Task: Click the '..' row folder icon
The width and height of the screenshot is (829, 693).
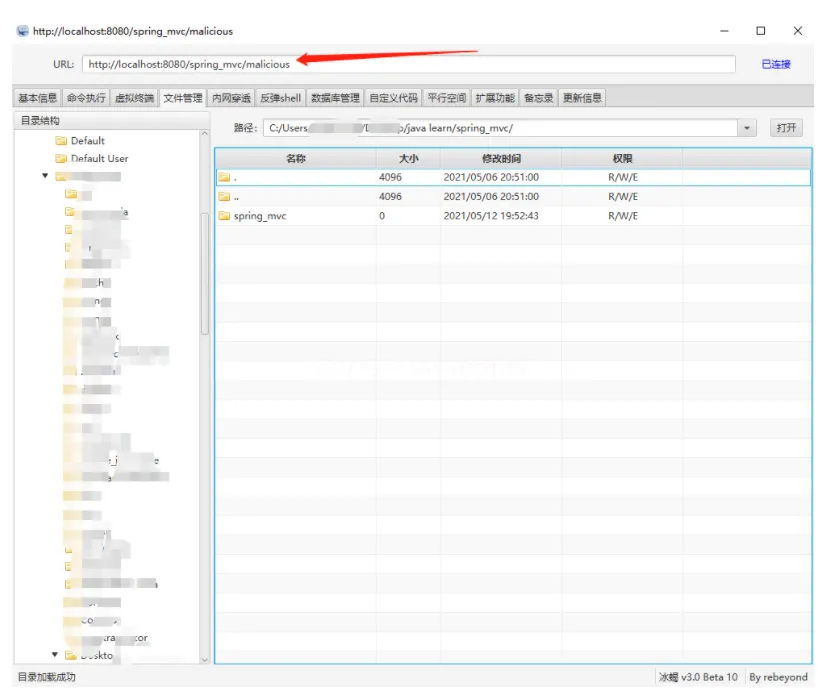Action: tap(224, 197)
